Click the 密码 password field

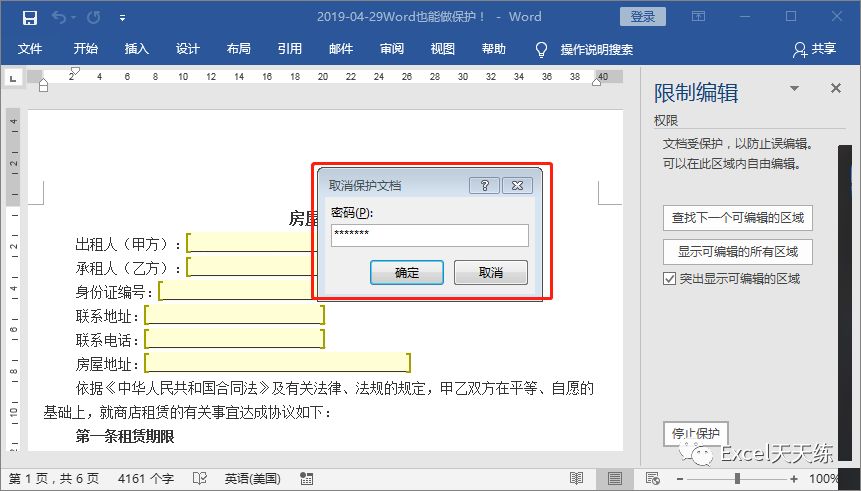coord(430,235)
